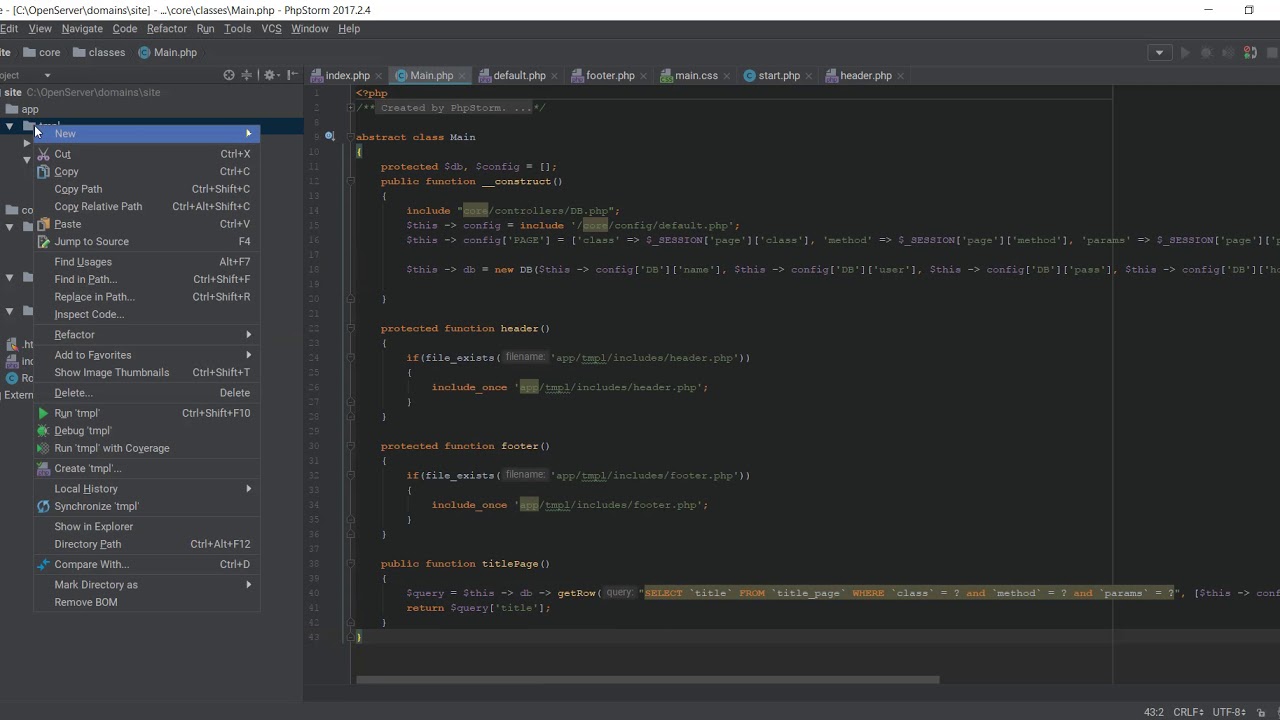Screen dimensions: 1280x720
Task: Choose Directory Path from the context menu
Action: point(147,545)
